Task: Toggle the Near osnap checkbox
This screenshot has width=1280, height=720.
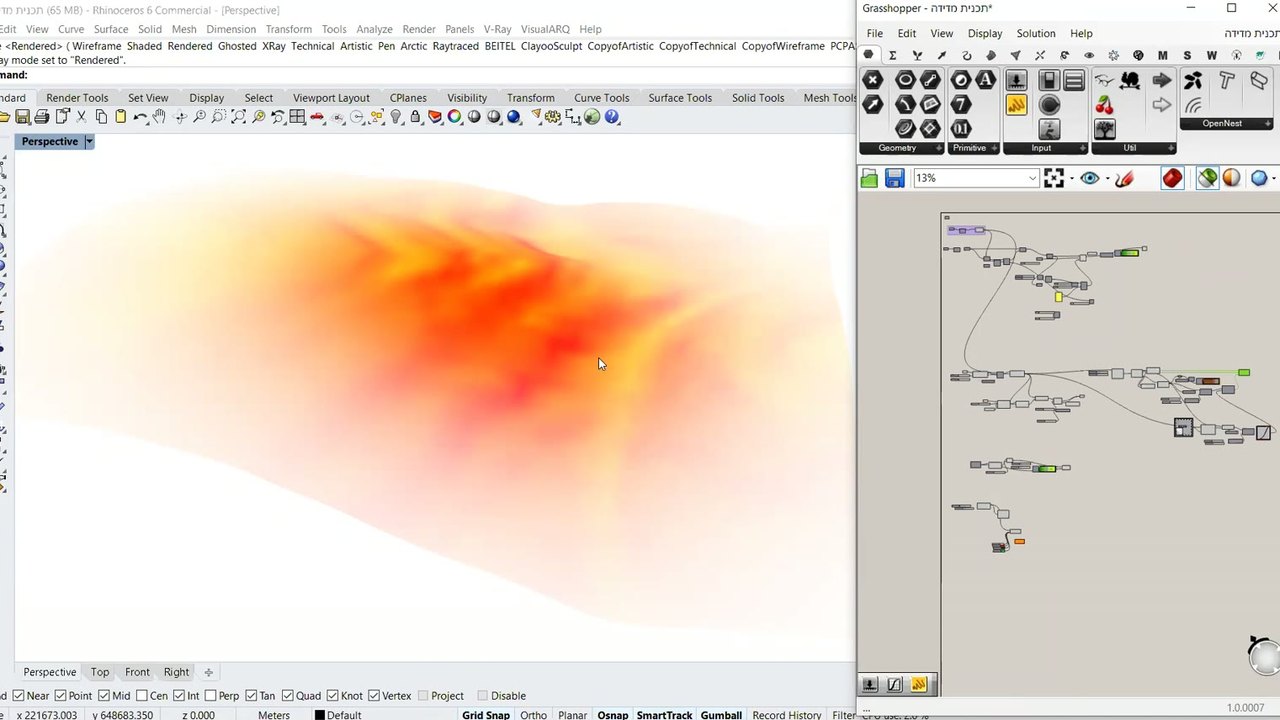Action: [19, 696]
